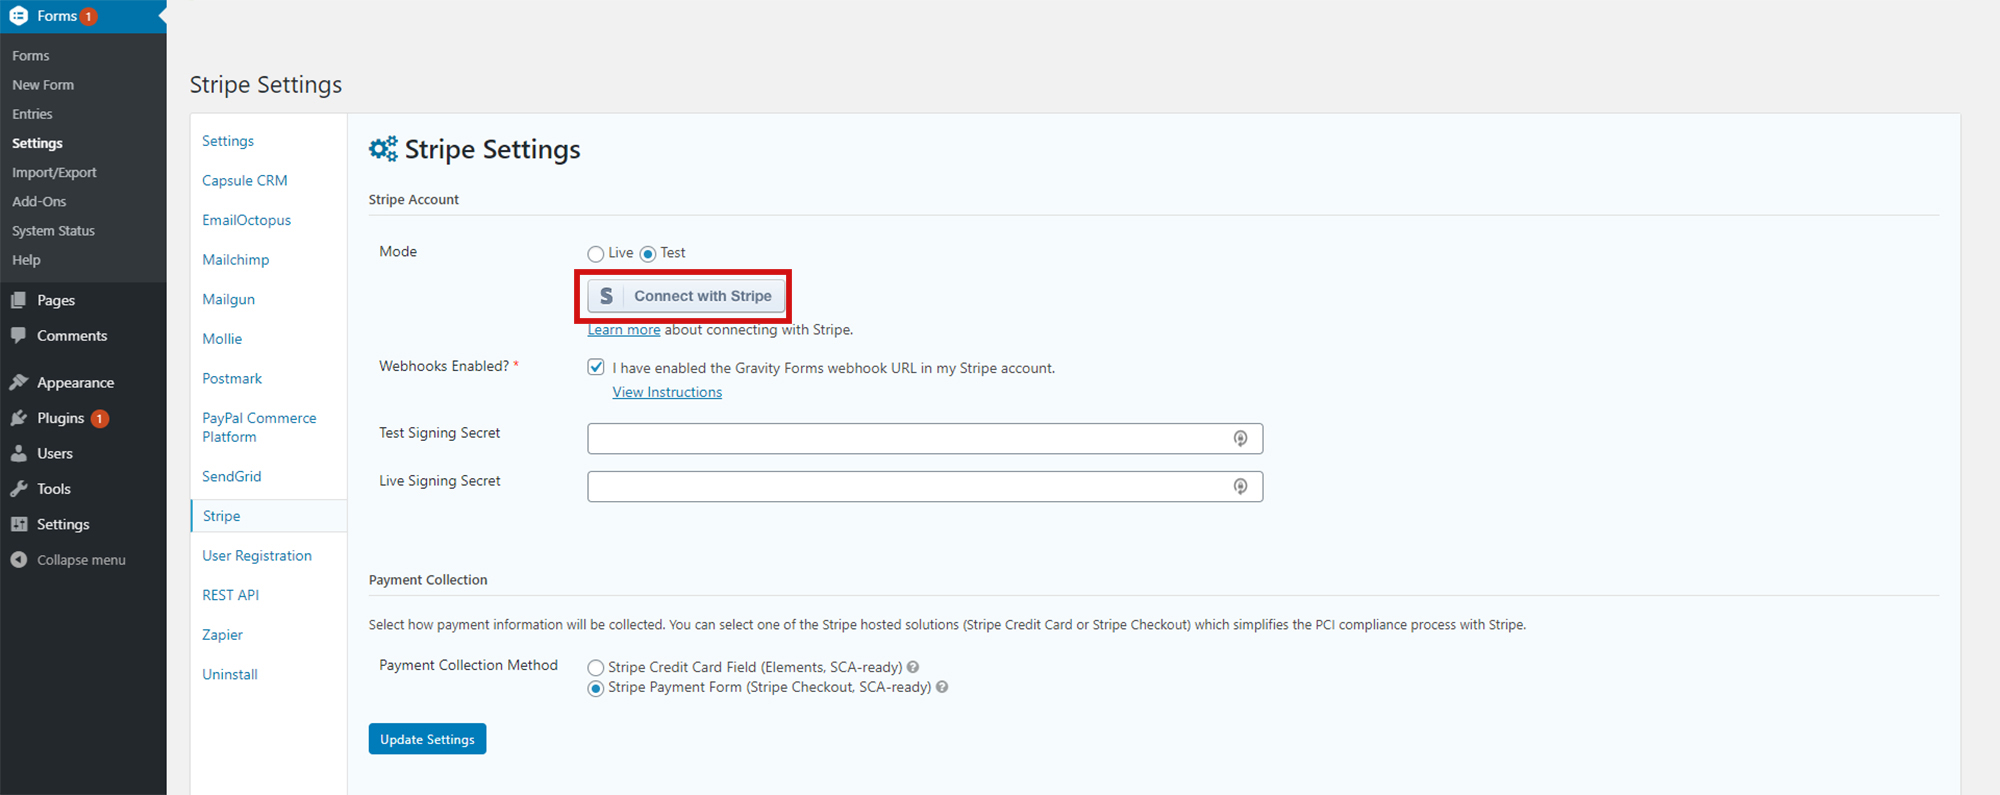Click Collapse menu text
Viewport: 2000px width, 795px height.
click(x=81, y=560)
